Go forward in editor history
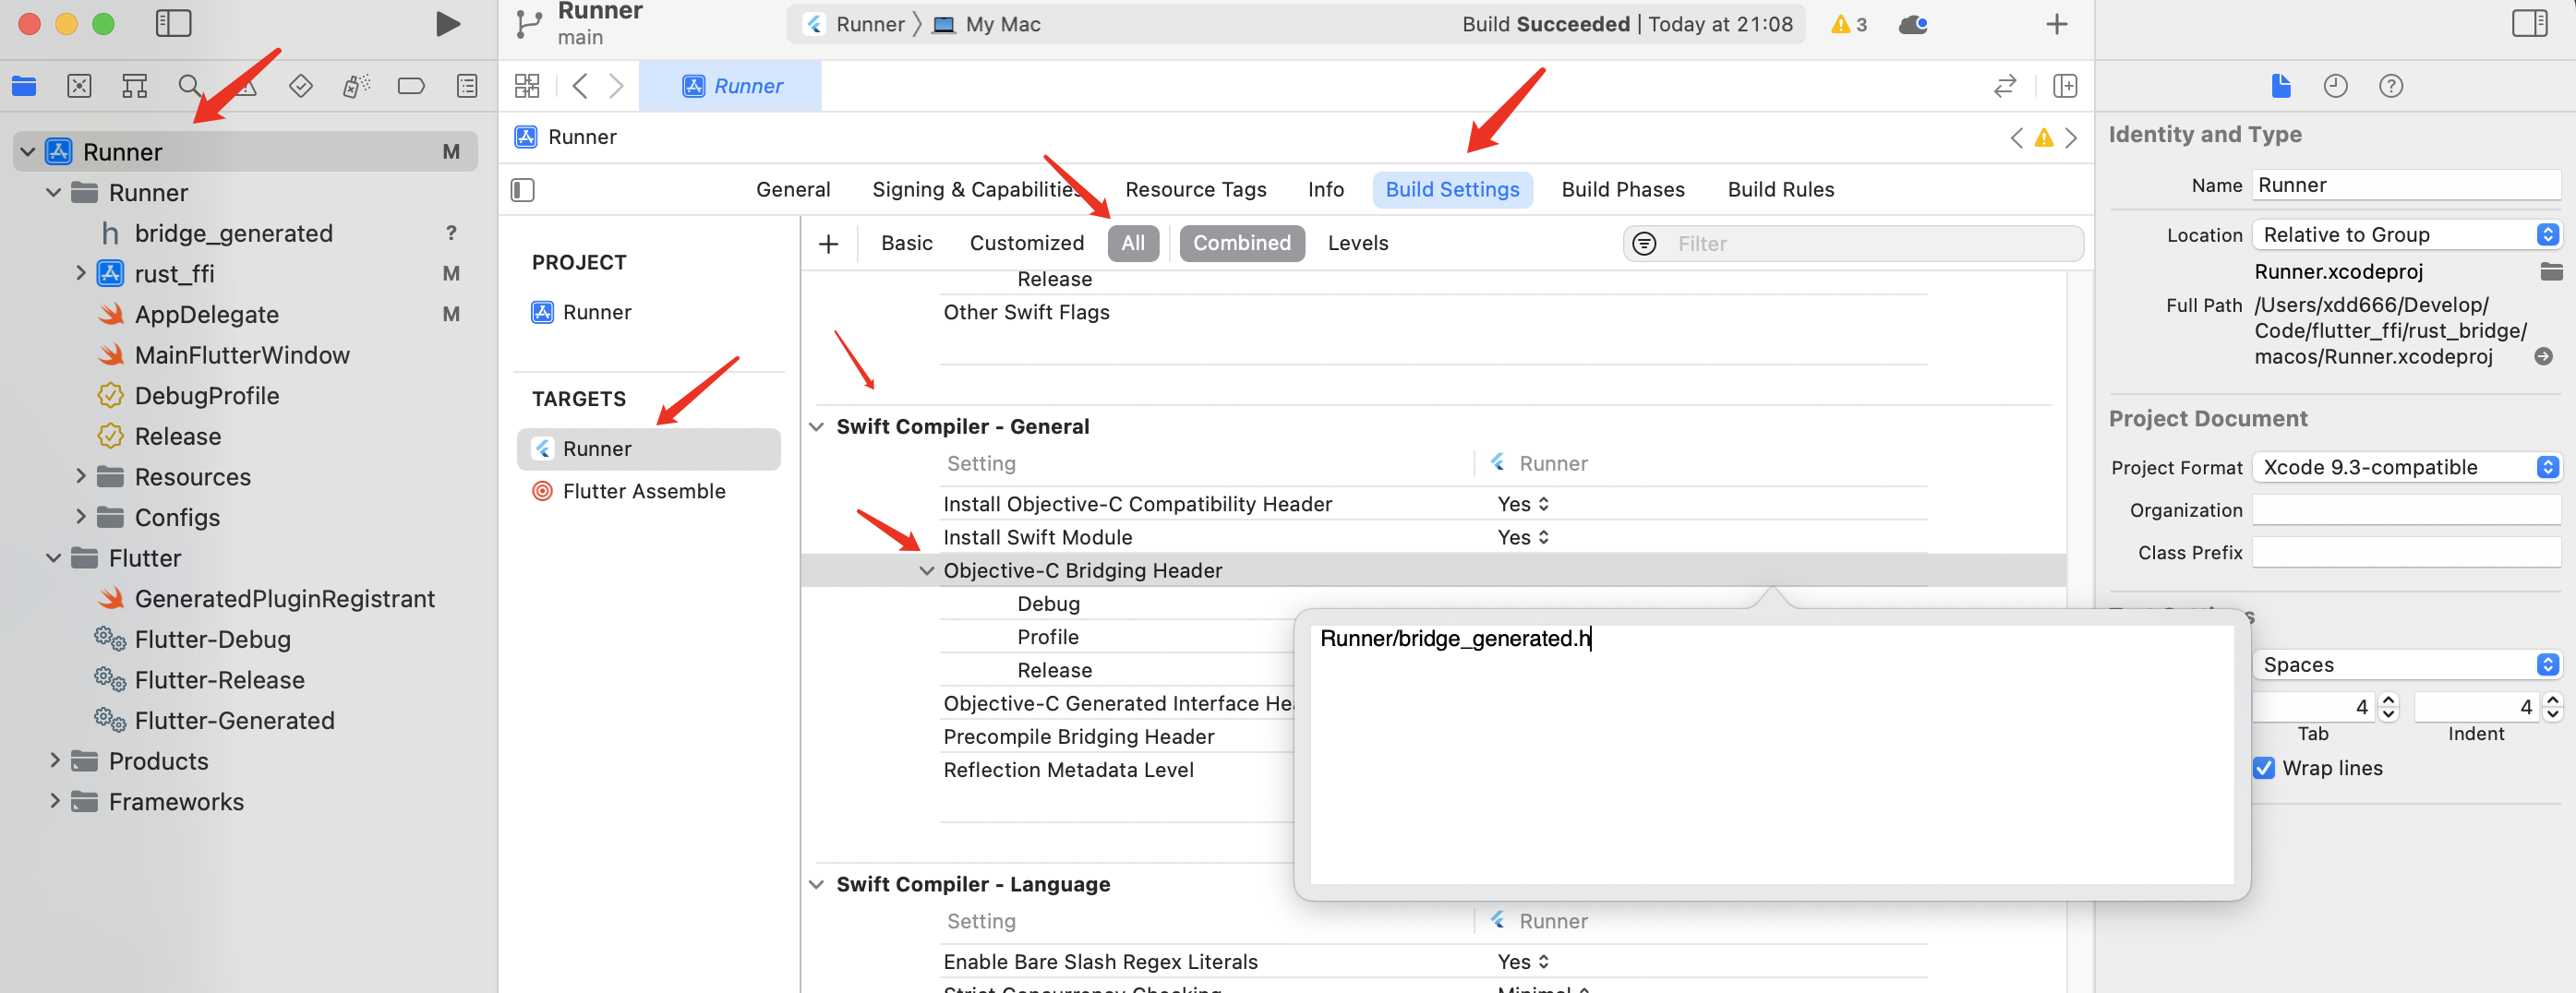Image resolution: width=2576 pixels, height=993 pixels. pos(616,86)
